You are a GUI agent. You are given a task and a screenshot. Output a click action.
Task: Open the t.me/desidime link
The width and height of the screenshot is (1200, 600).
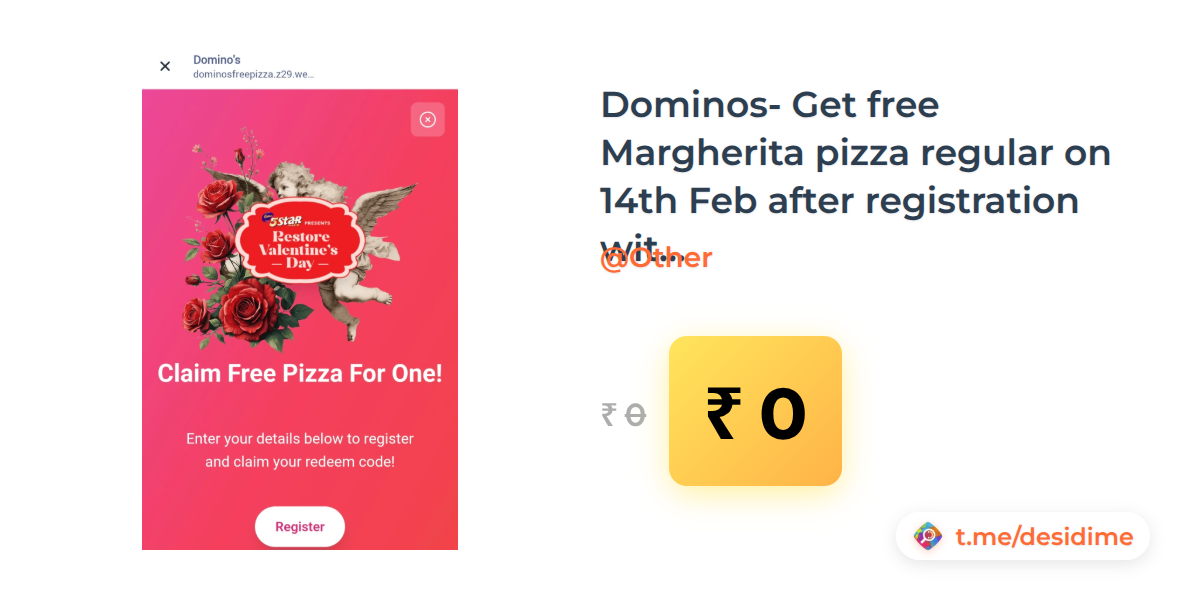coord(1044,537)
